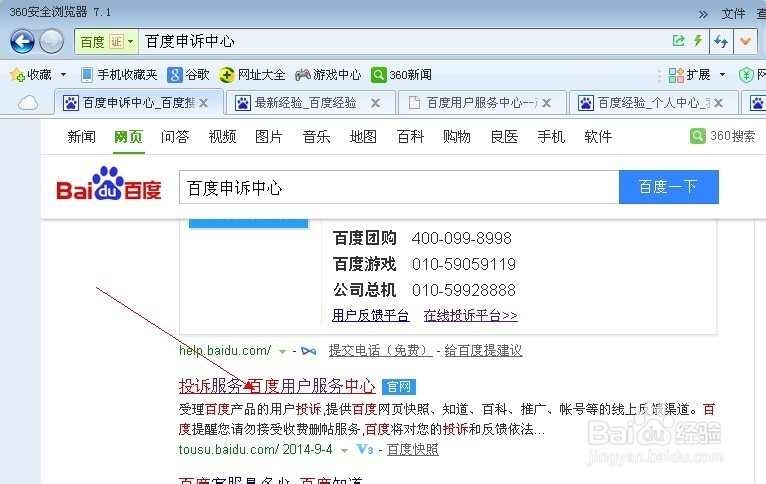Click the V3 credibility icon
Image resolution: width=766 pixels, height=484 pixels.
pyautogui.click(x=365, y=449)
